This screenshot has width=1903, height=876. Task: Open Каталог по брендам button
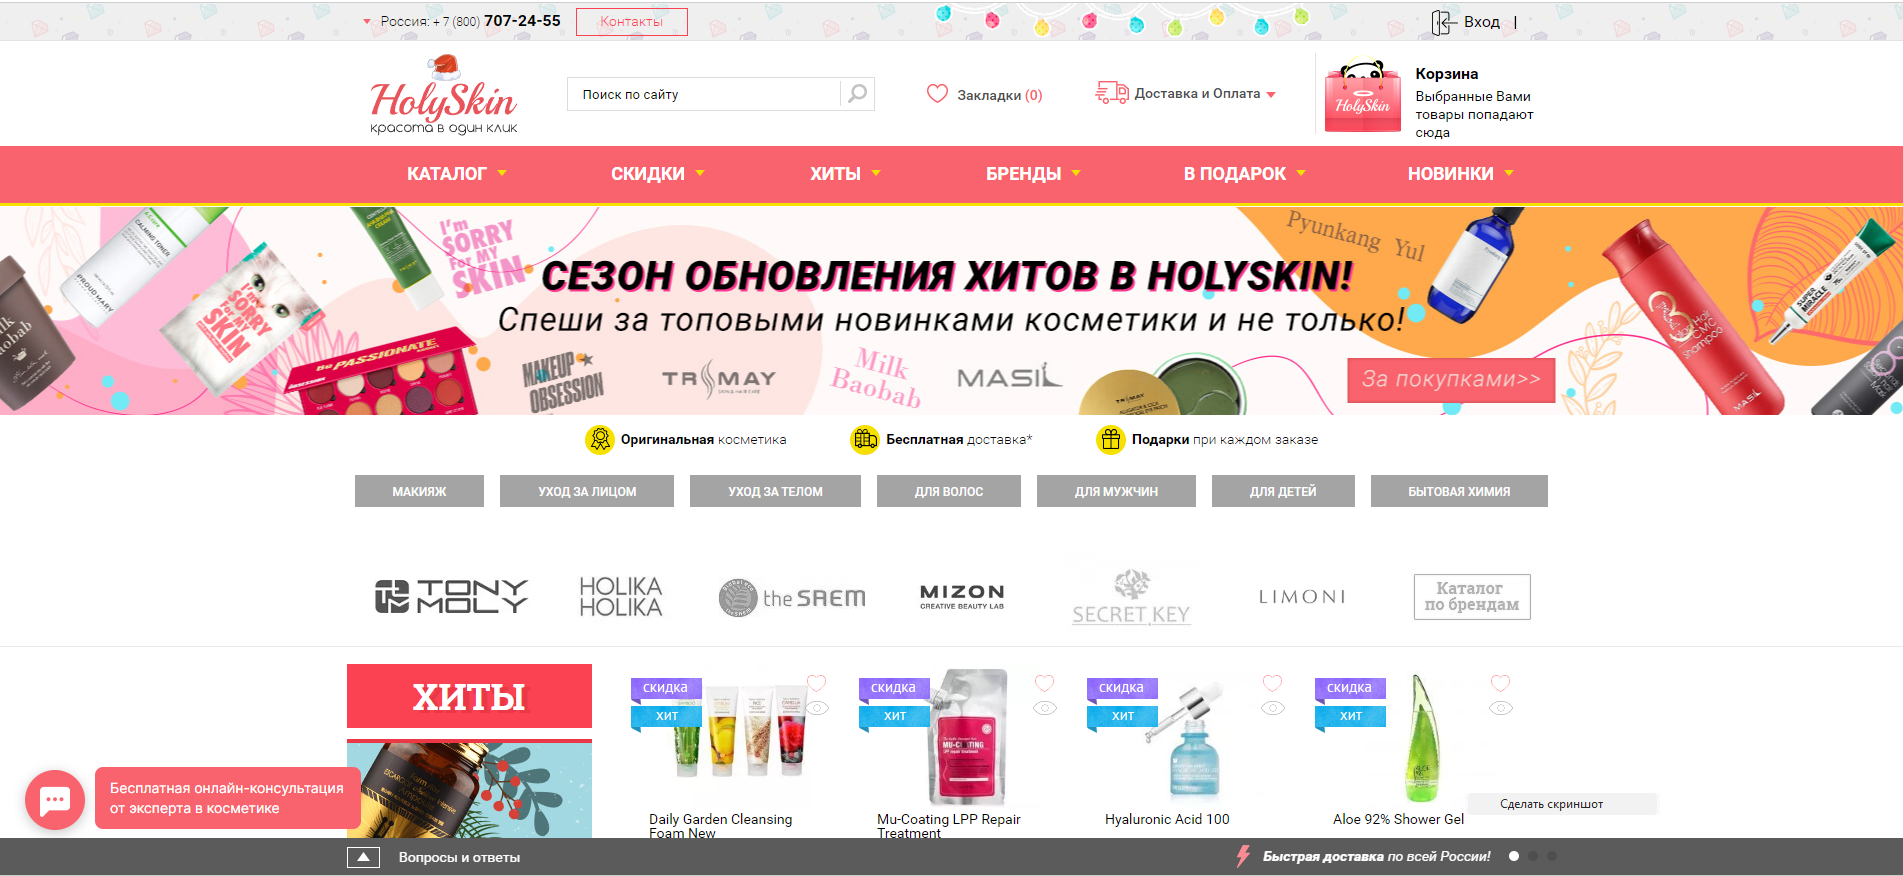(x=1472, y=597)
